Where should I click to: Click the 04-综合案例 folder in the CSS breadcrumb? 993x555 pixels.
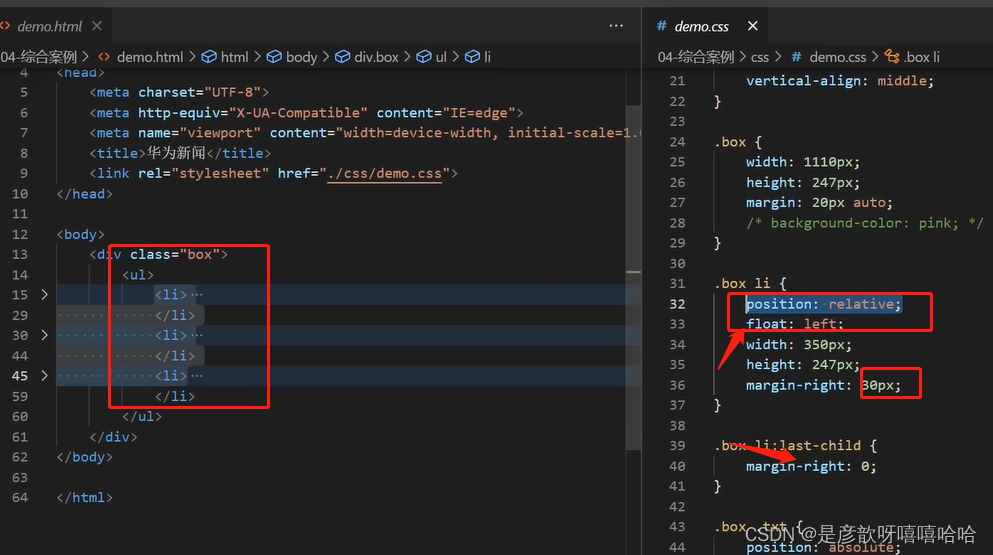pos(696,57)
